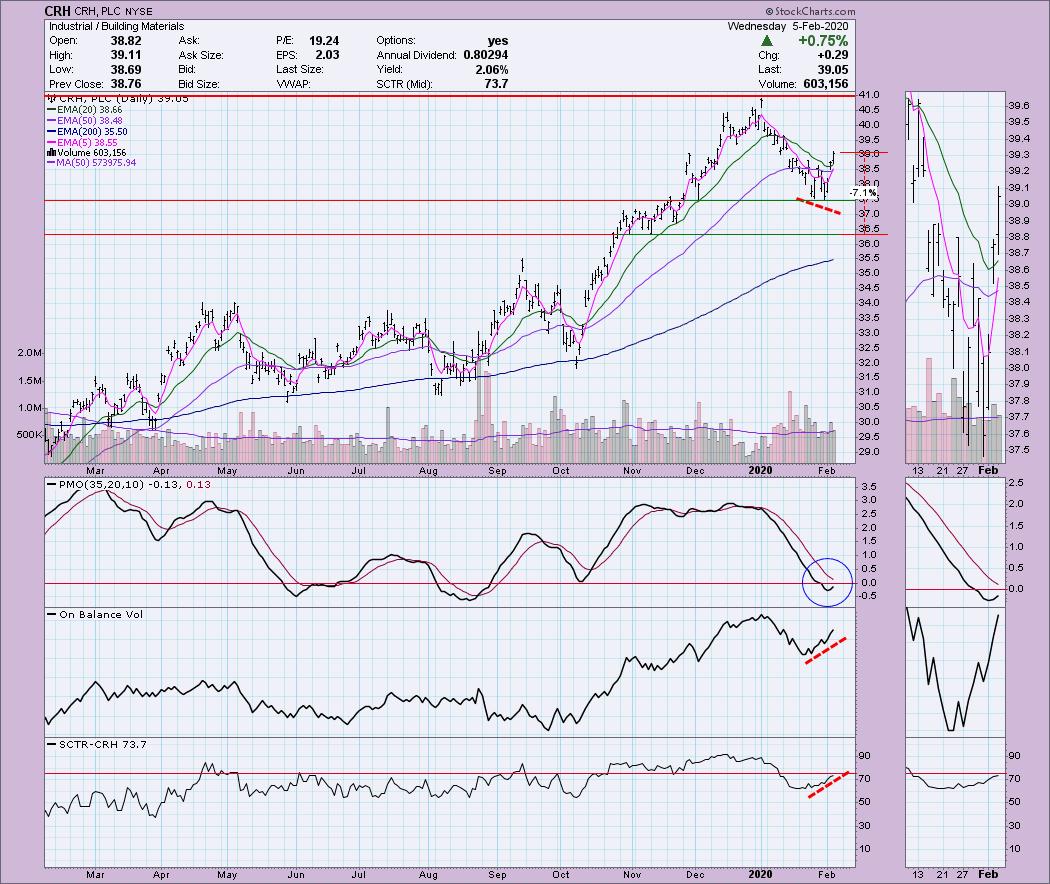Click the bold CRH ticker symbol title
The image size is (1050, 884).
tap(58, 11)
